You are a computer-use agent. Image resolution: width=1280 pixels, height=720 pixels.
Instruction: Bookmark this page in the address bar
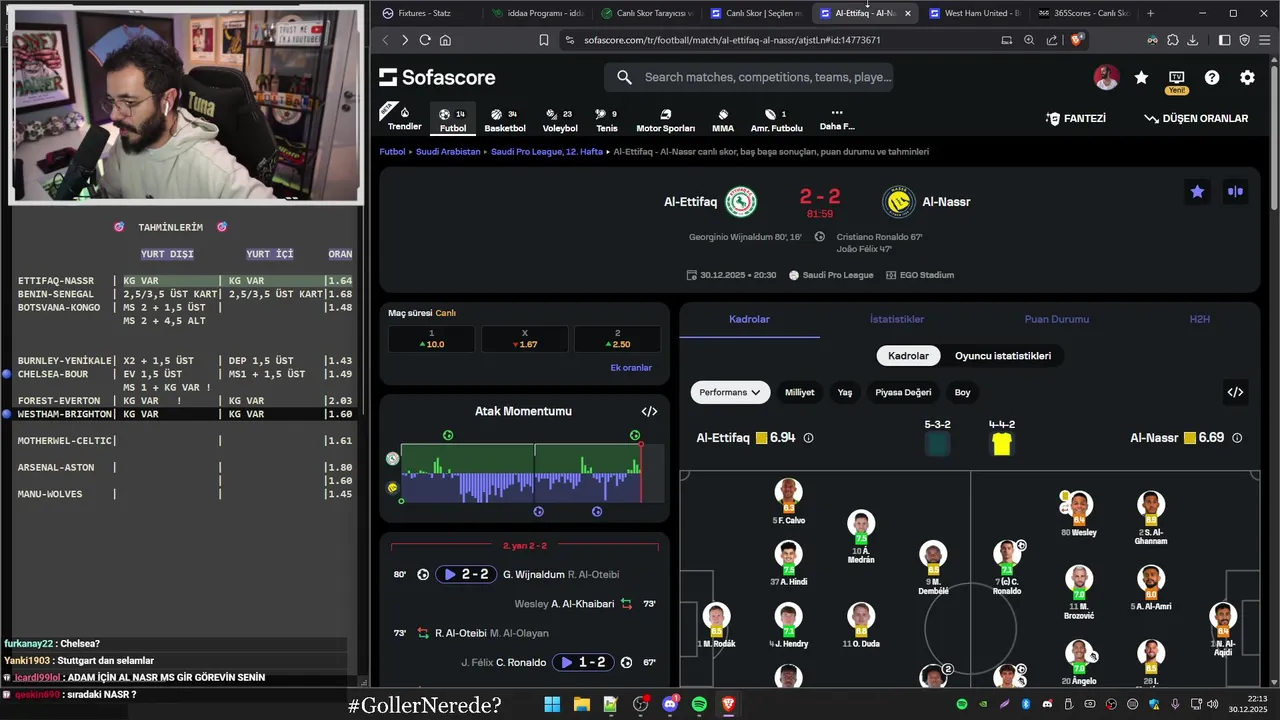pos(544,40)
